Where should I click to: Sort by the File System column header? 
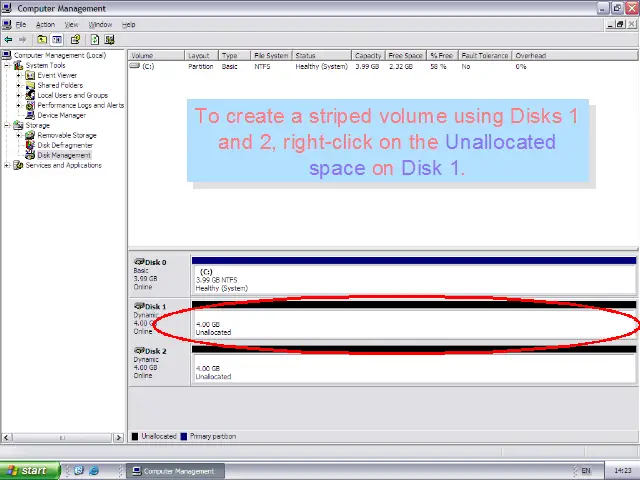[x=271, y=56]
